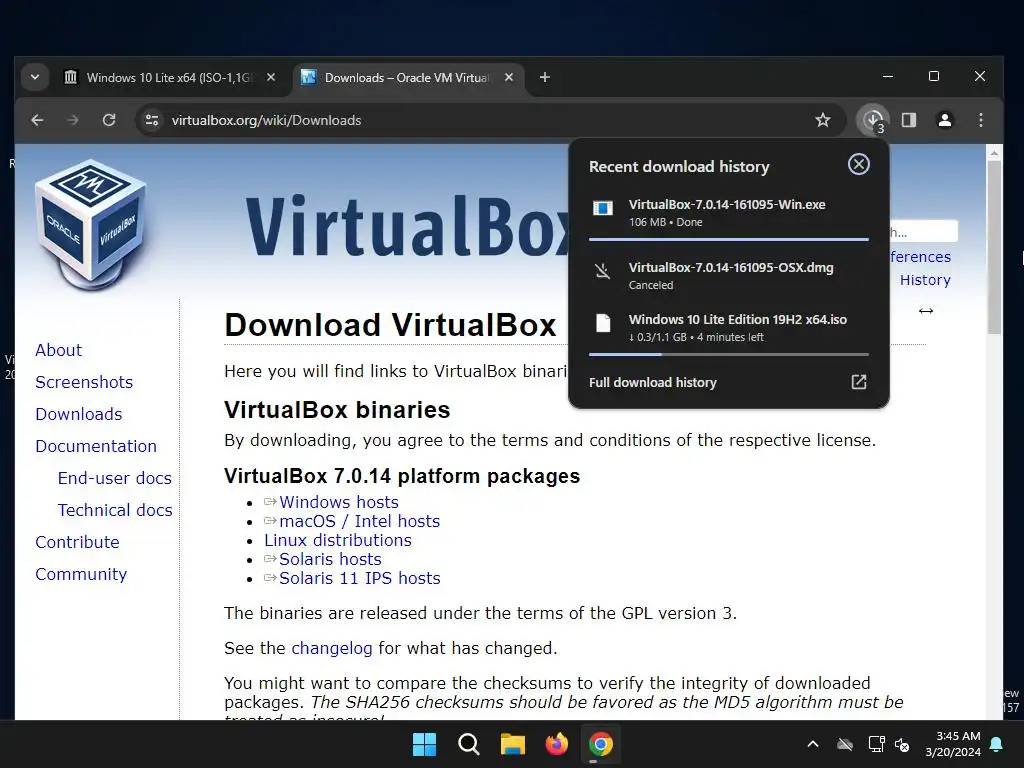The height and width of the screenshot is (768, 1024).
Task: Select Windows 10 Lite Edition 19H2 x64.iso entry
Action: coord(729,328)
